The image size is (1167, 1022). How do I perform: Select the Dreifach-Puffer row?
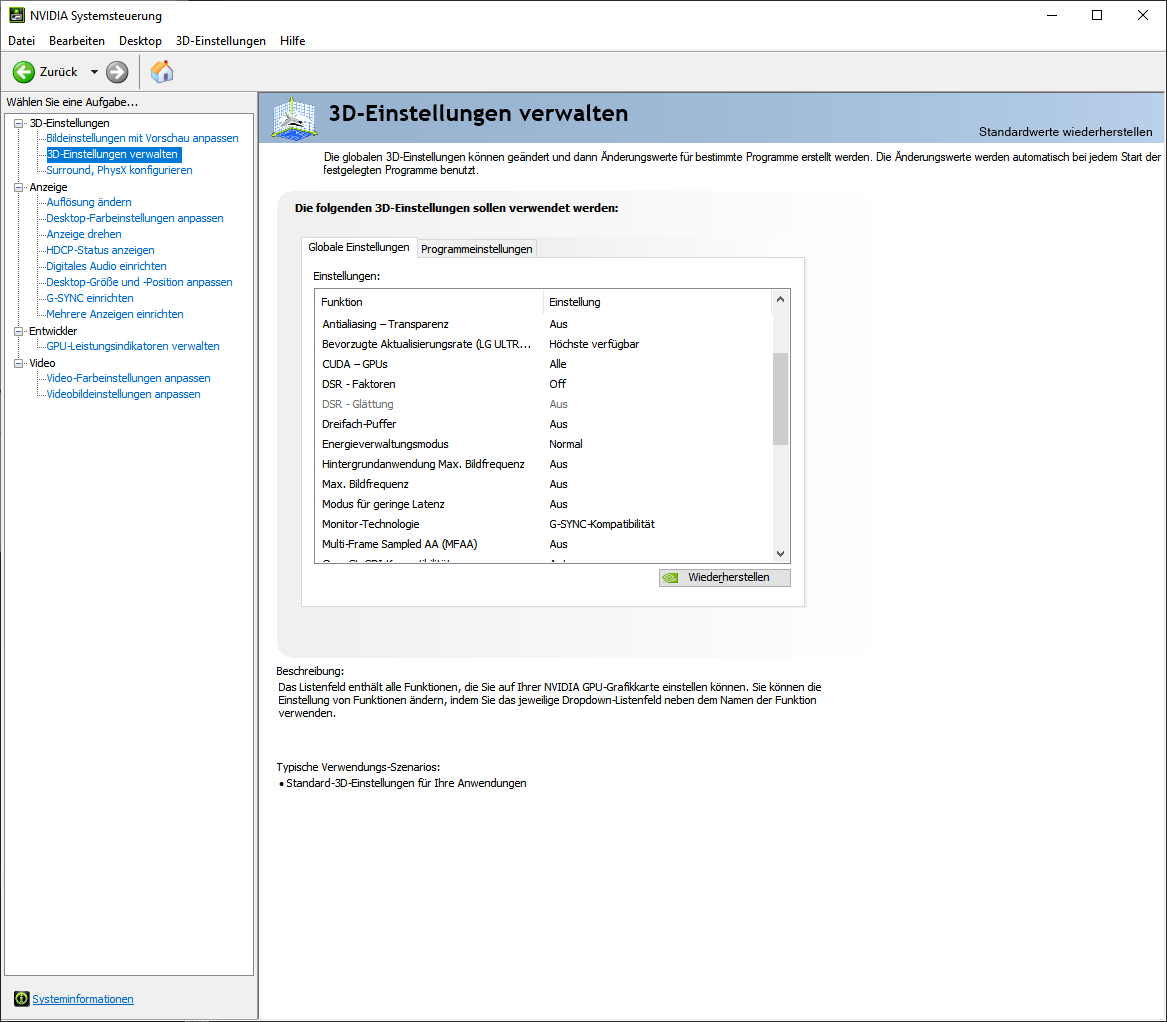(544, 424)
